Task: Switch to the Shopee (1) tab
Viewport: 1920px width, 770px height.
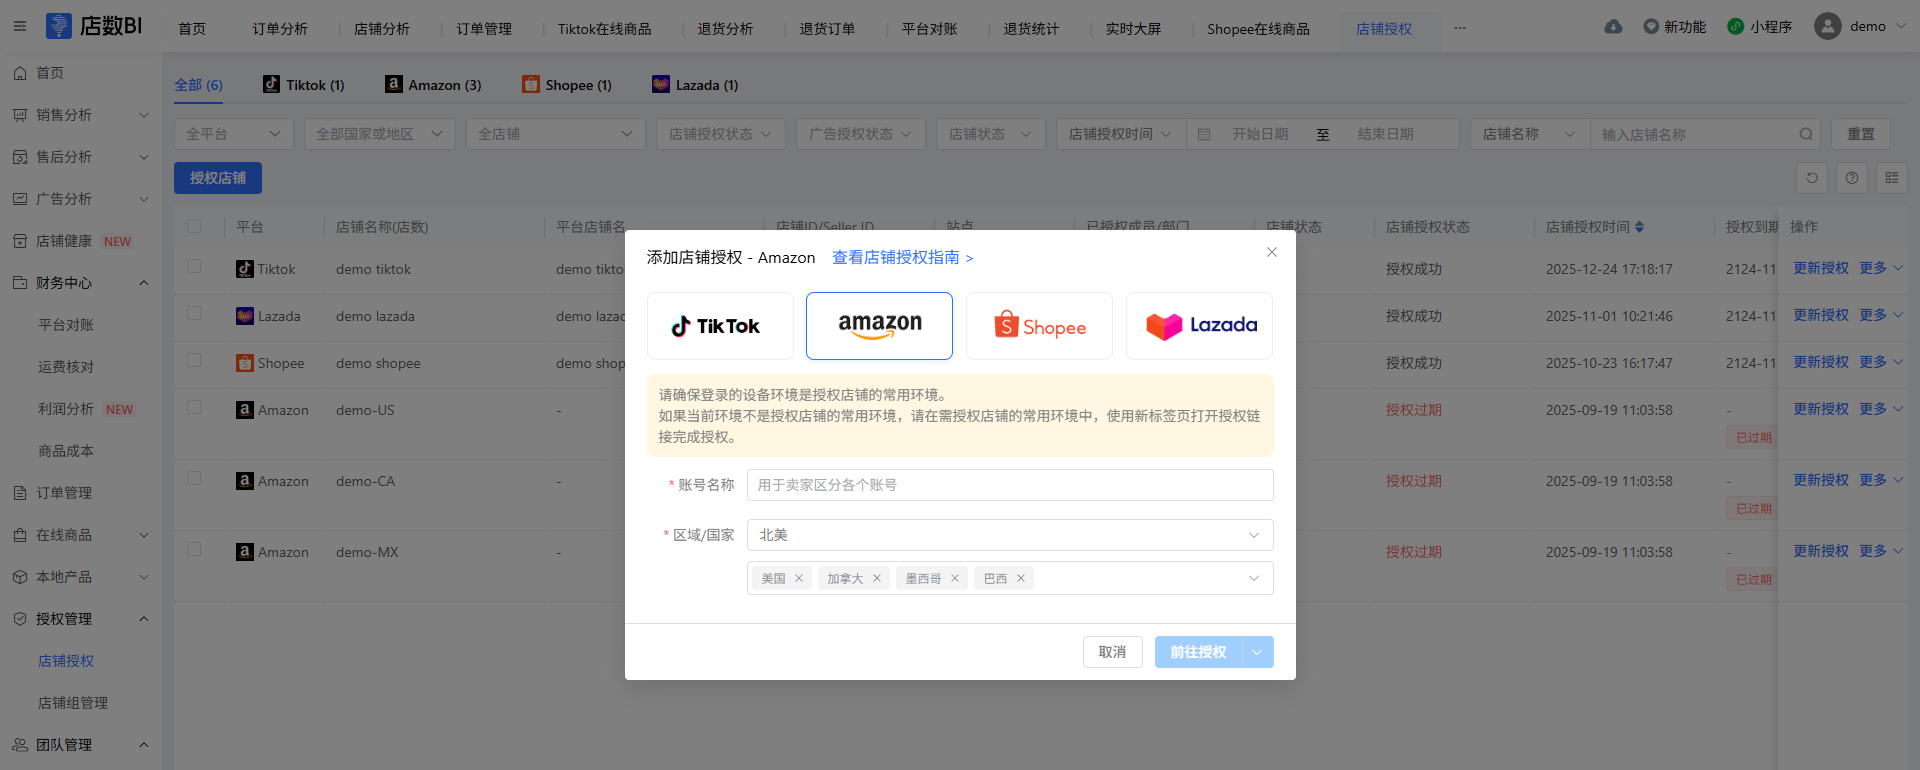Action: pos(567,85)
